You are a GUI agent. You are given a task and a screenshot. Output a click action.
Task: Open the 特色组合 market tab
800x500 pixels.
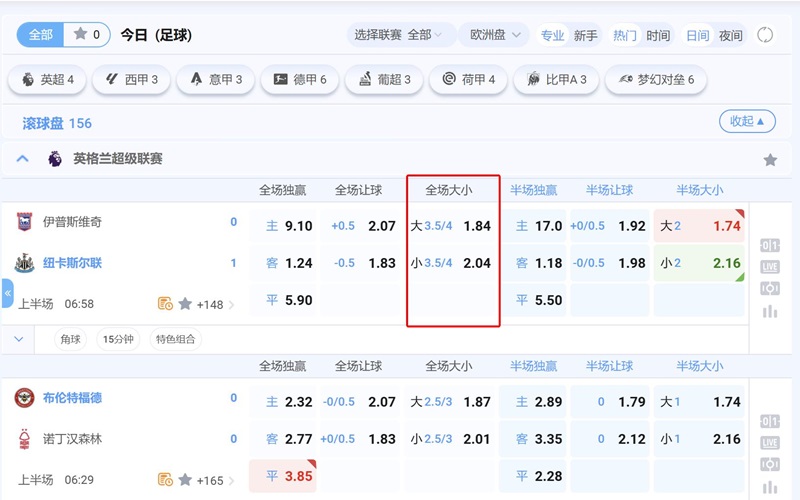[x=176, y=339]
